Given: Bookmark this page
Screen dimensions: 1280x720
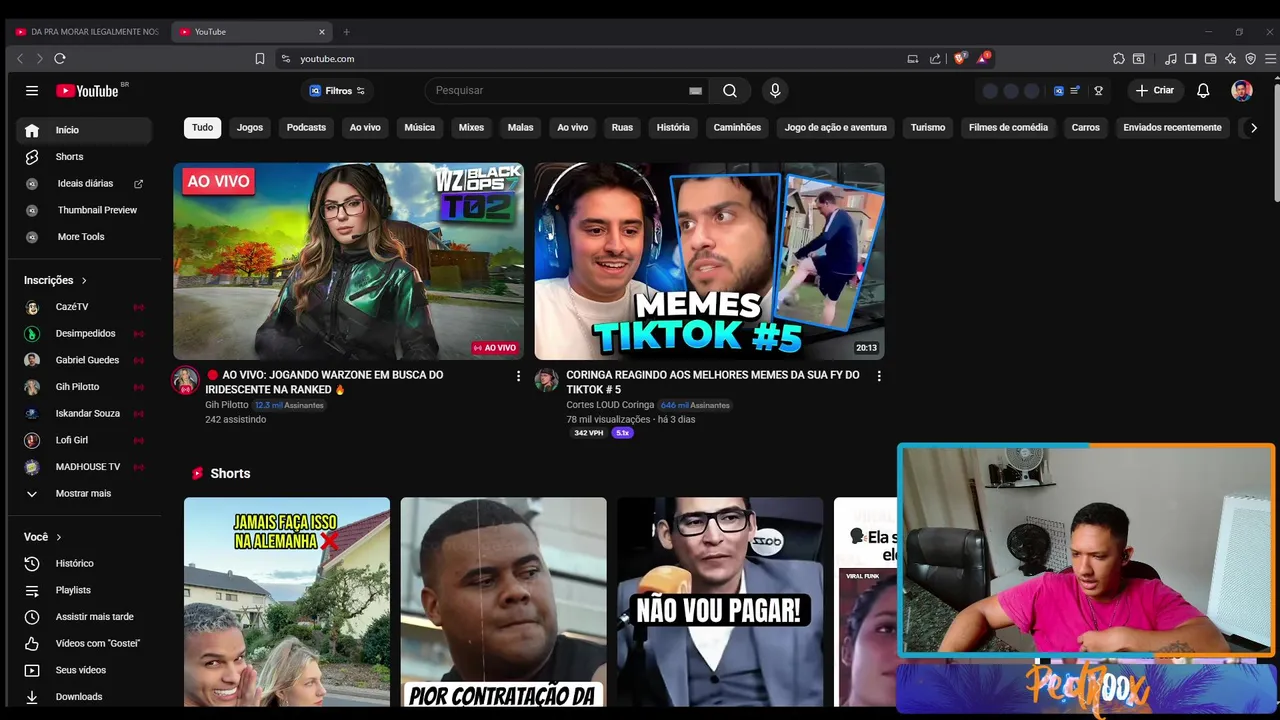Looking at the screenshot, I should [260, 59].
